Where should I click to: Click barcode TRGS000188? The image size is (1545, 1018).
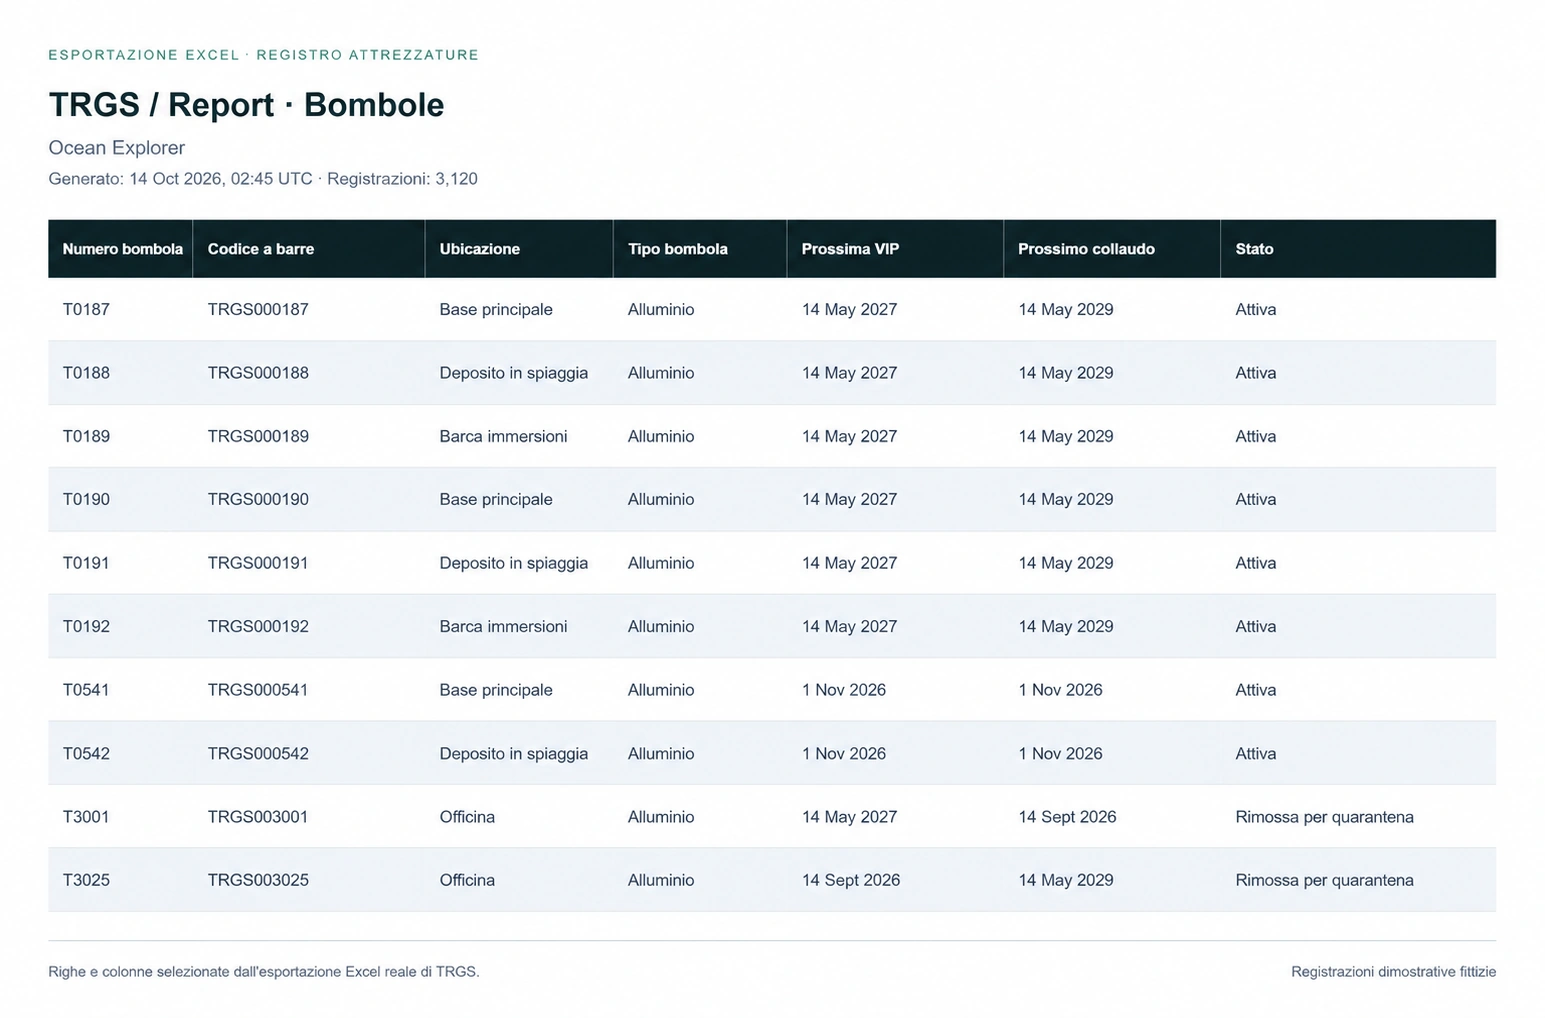click(258, 373)
